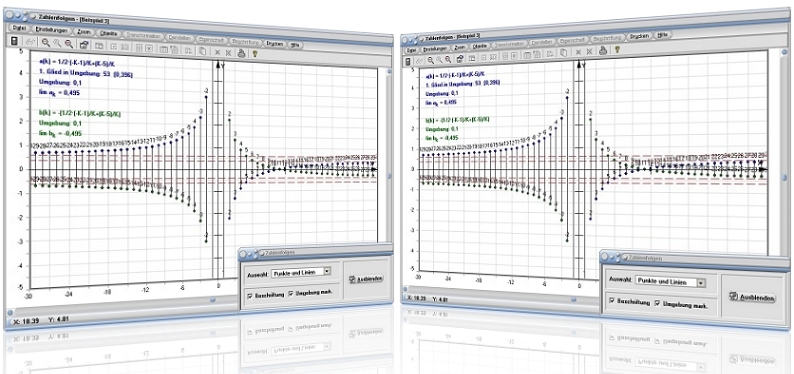This screenshot has width=794, height=374.
Task: Click zoom-in magnifier in right window toolbar
Action: tap(431, 60)
